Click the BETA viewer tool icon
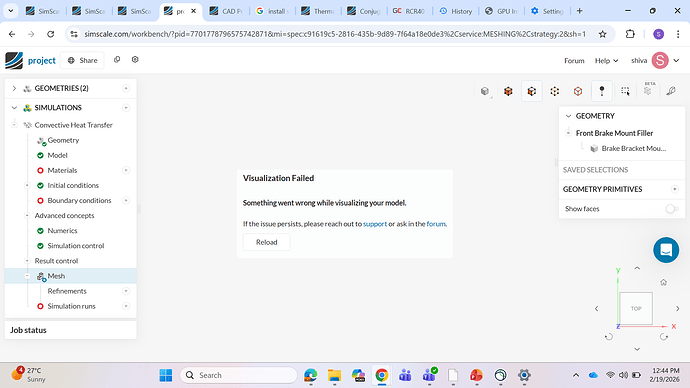690x388 pixels. [x=648, y=90]
